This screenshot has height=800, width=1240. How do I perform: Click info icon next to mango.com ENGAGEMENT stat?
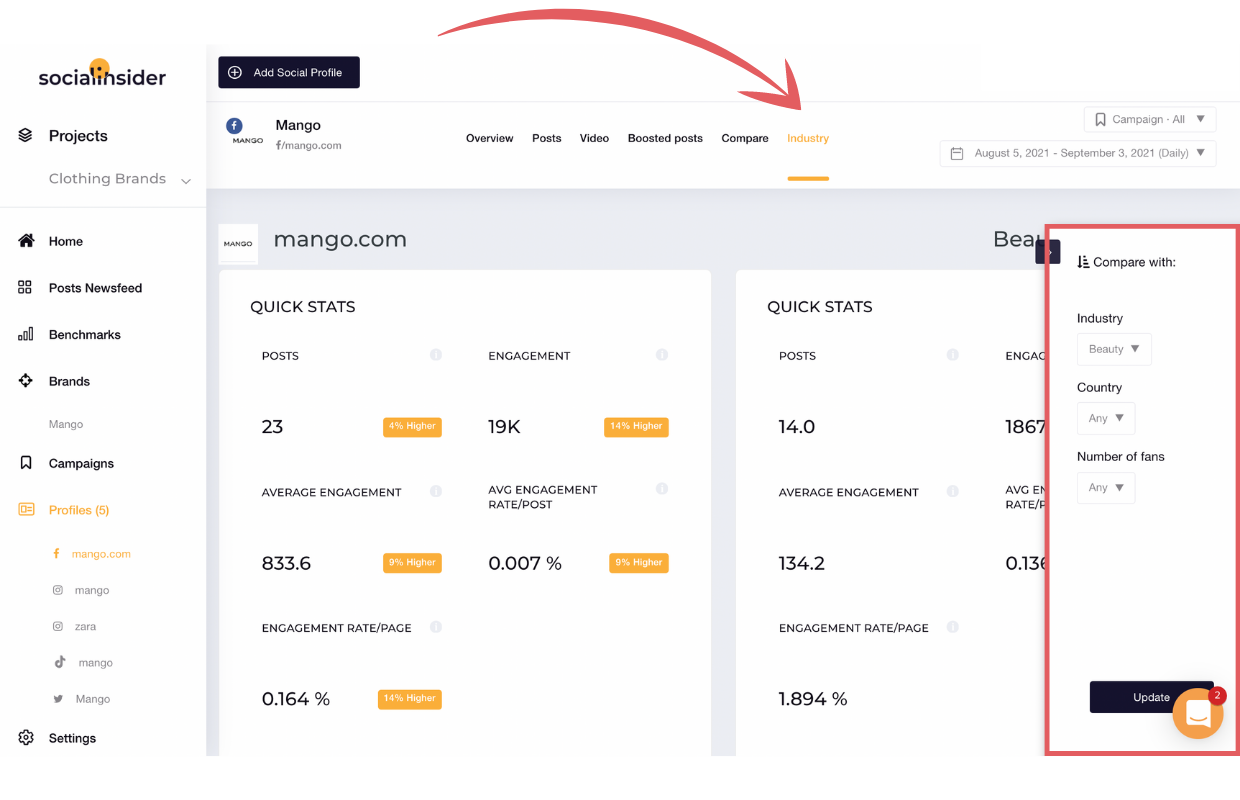[662, 355]
